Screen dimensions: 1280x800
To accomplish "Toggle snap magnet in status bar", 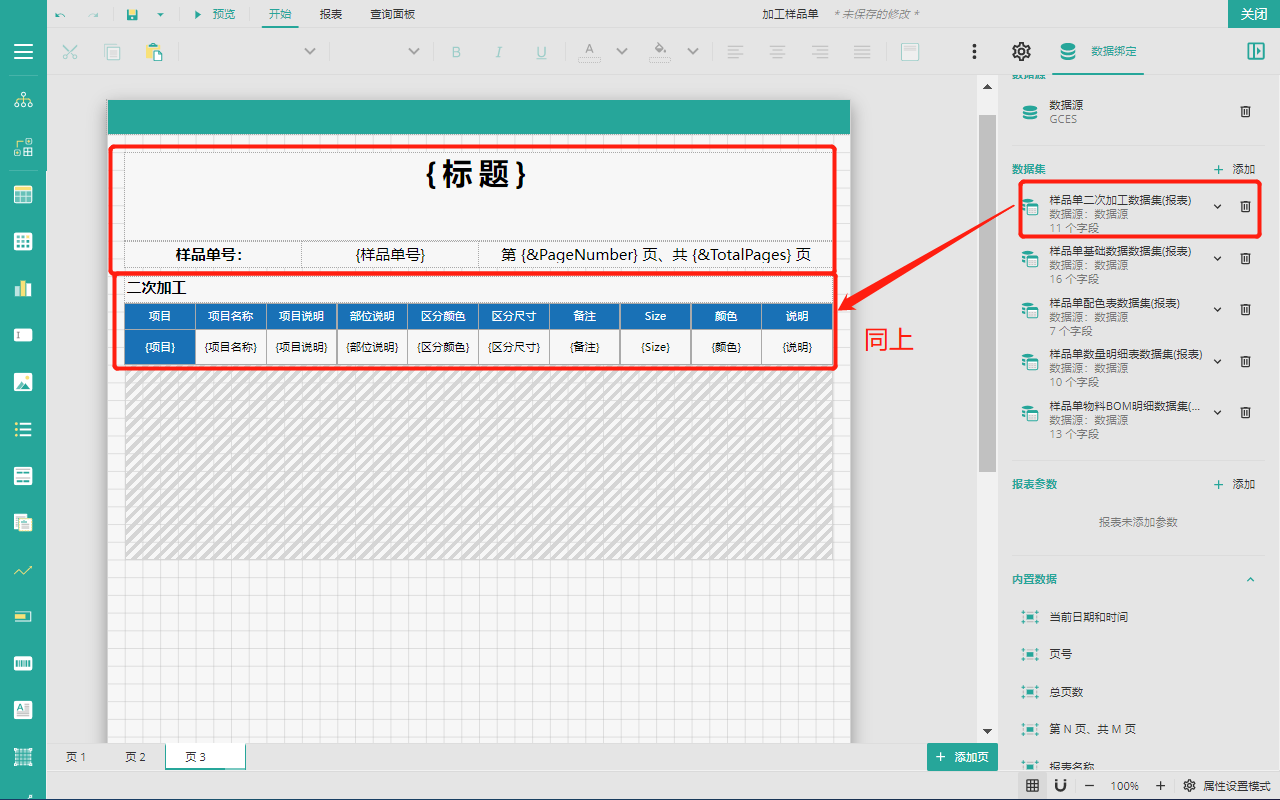I will point(1060,786).
